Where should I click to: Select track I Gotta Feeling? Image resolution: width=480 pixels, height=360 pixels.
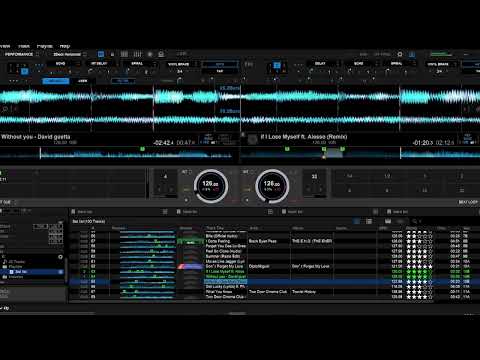[x=218, y=241]
